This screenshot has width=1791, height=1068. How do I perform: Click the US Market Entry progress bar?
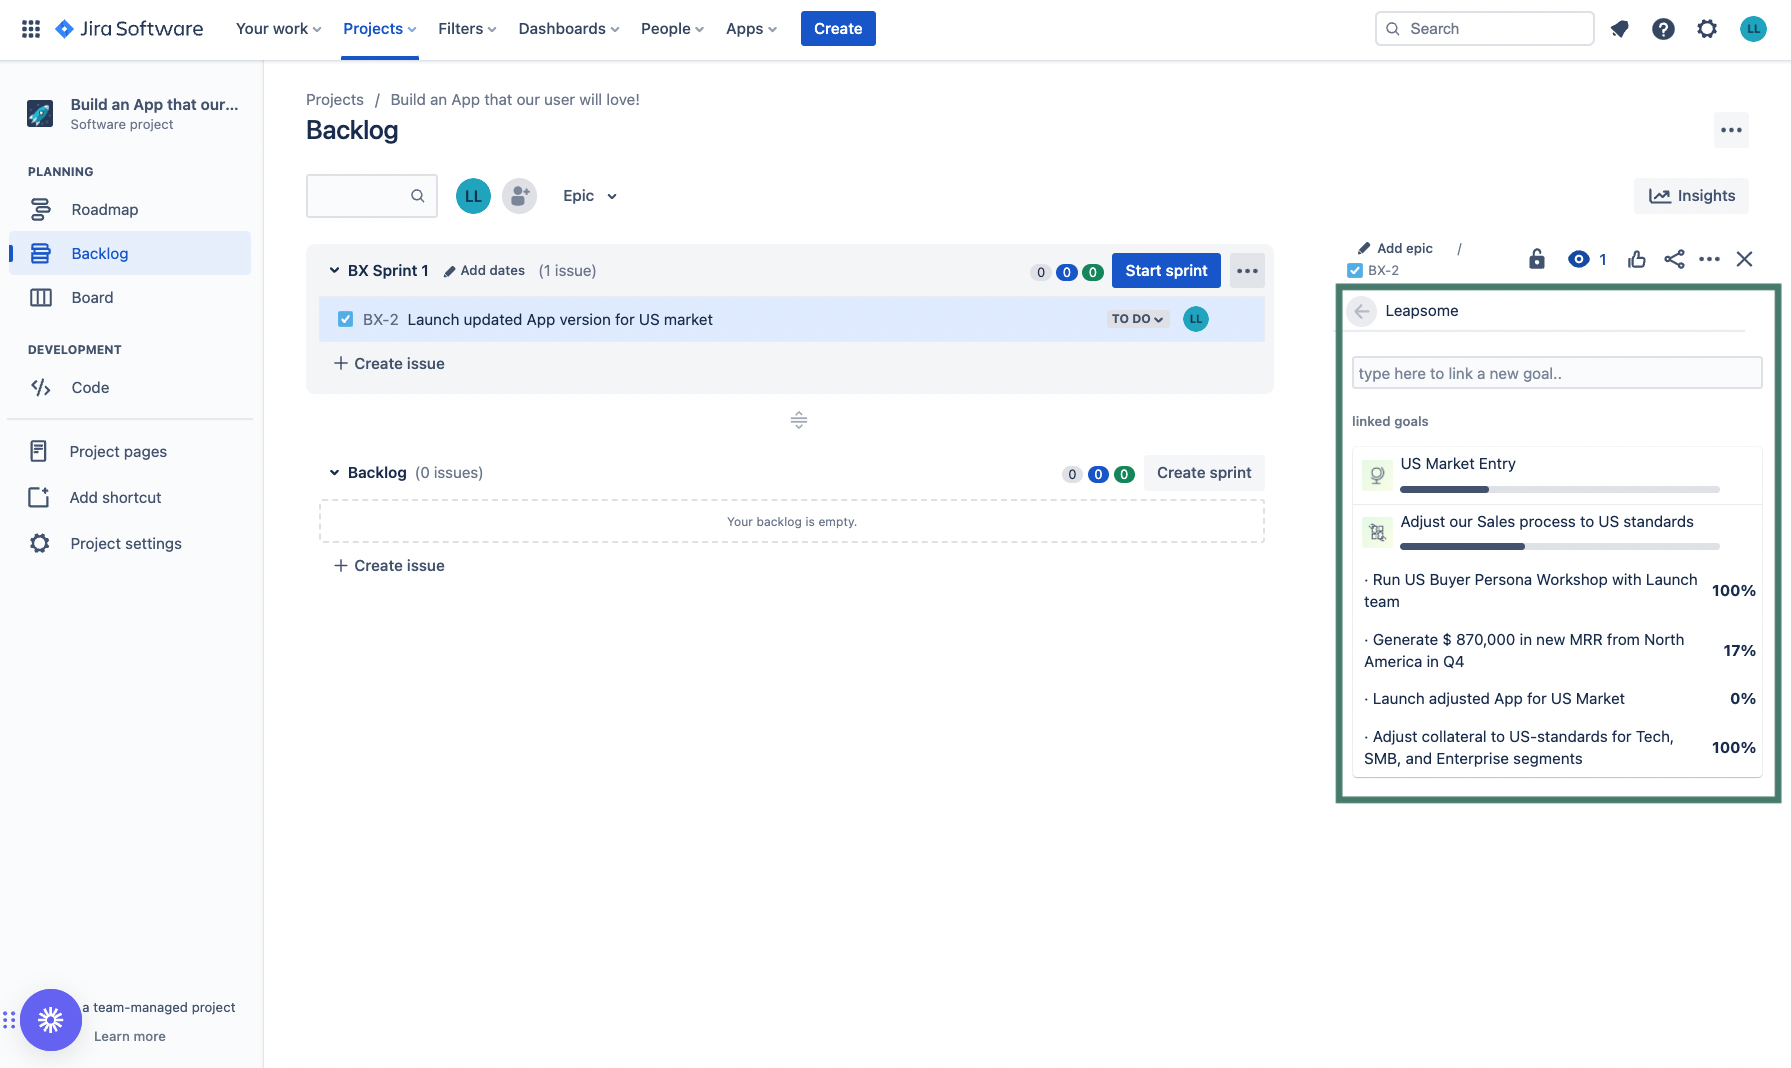[1560, 490]
